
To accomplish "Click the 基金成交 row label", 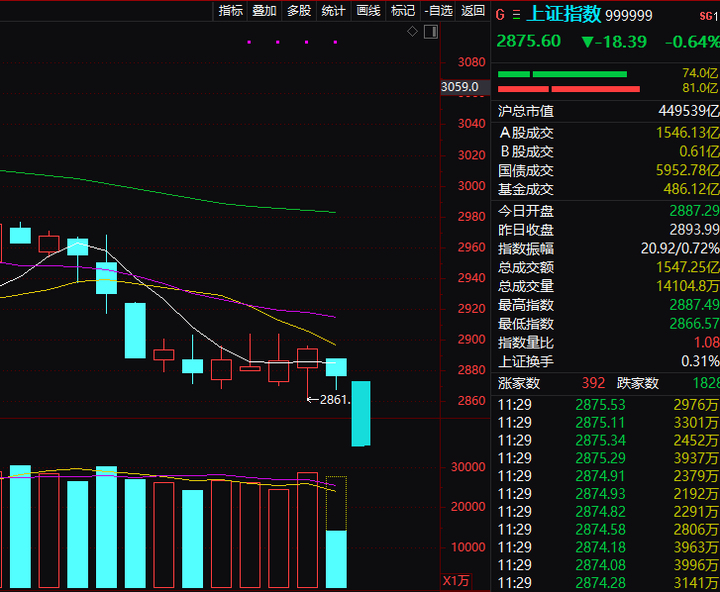I will point(526,189).
